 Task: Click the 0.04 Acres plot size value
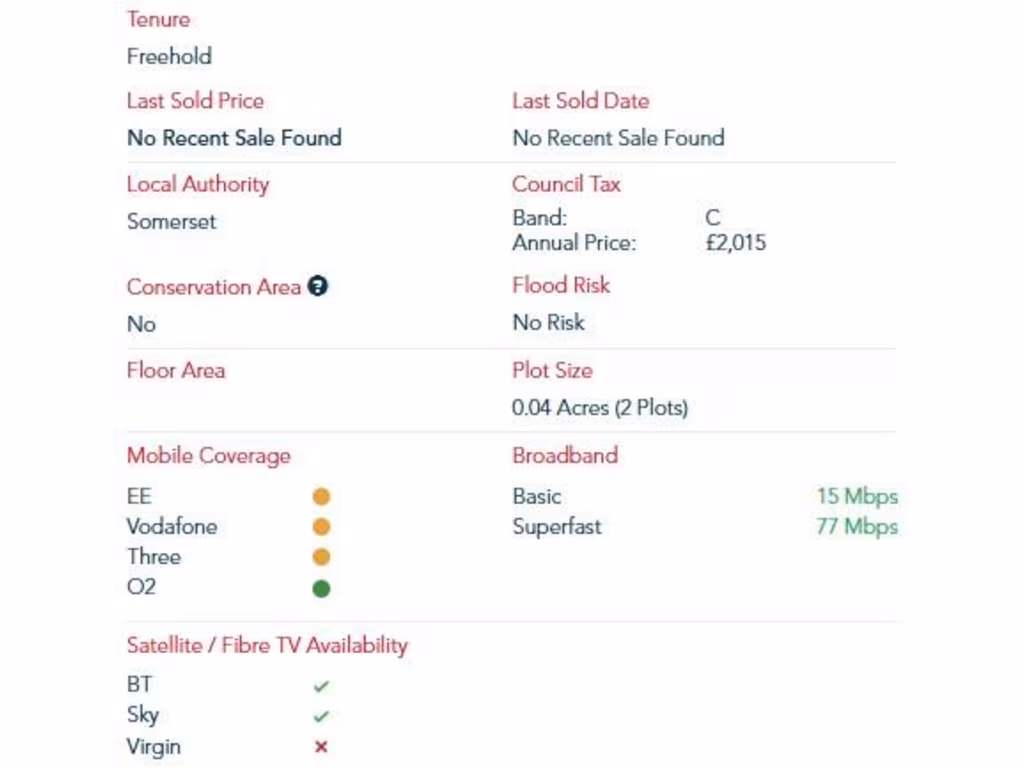(600, 408)
